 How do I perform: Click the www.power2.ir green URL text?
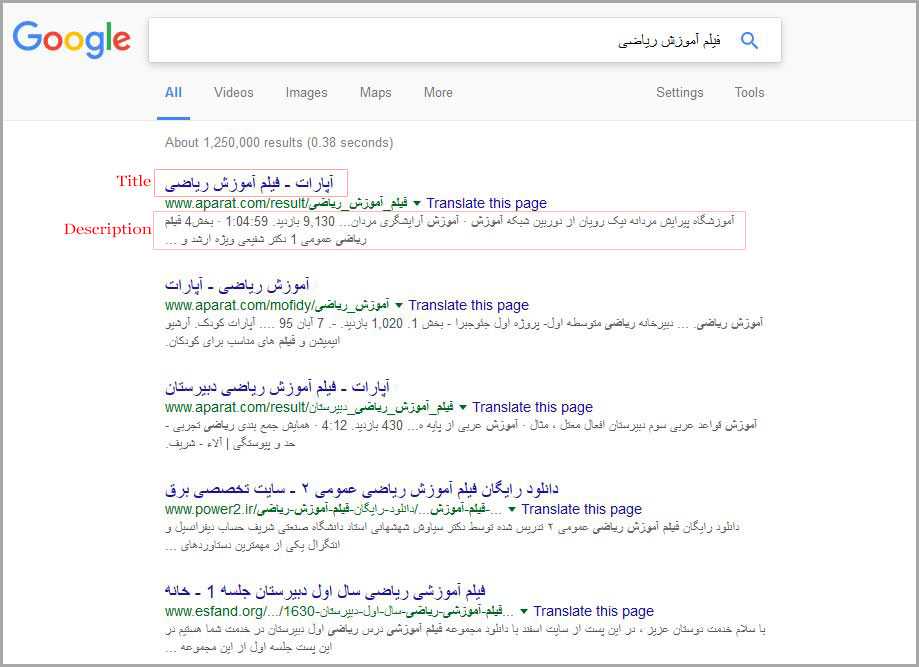point(333,509)
